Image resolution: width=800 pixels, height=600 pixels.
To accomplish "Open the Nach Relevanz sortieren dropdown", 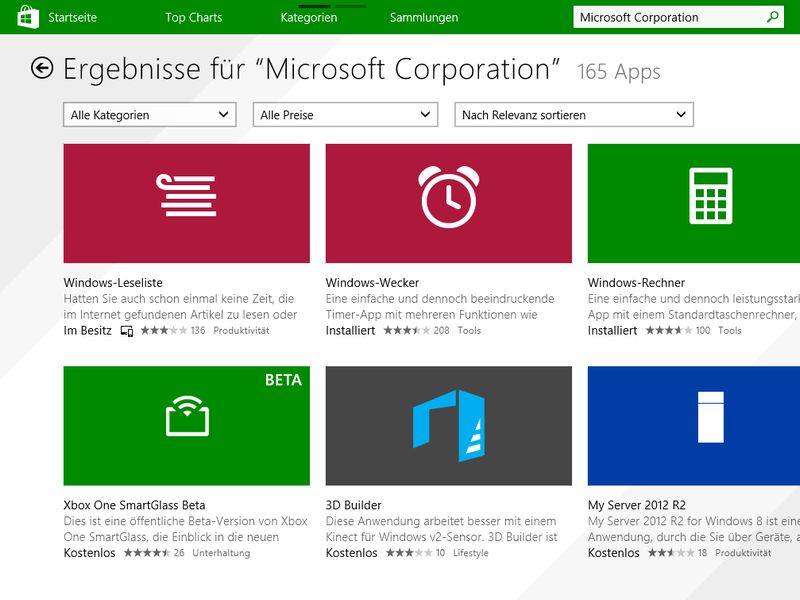I will coord(574,115).
